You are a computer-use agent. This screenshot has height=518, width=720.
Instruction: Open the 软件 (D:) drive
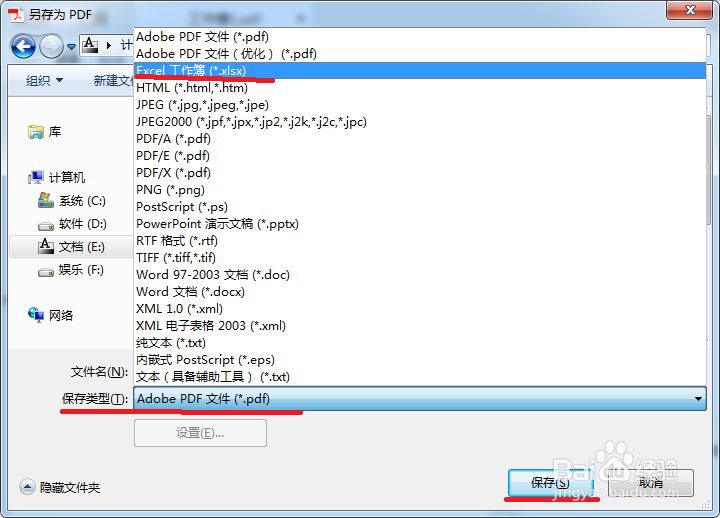[83, 224]
